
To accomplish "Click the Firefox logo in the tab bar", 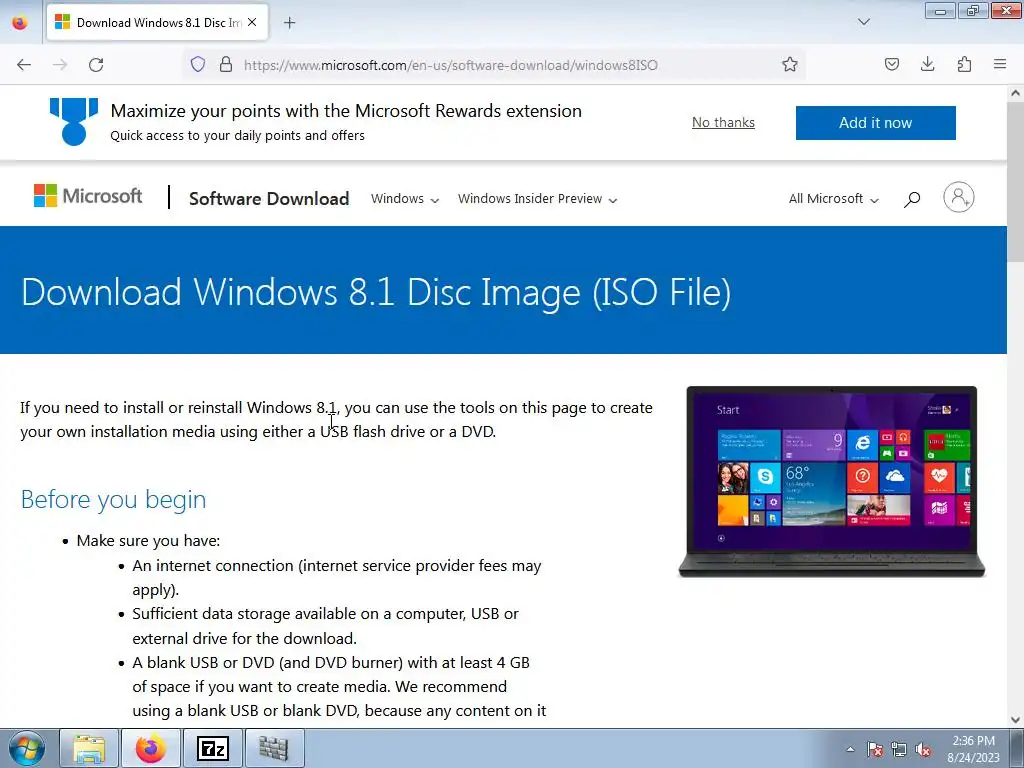I will click(x=20, y=22).
